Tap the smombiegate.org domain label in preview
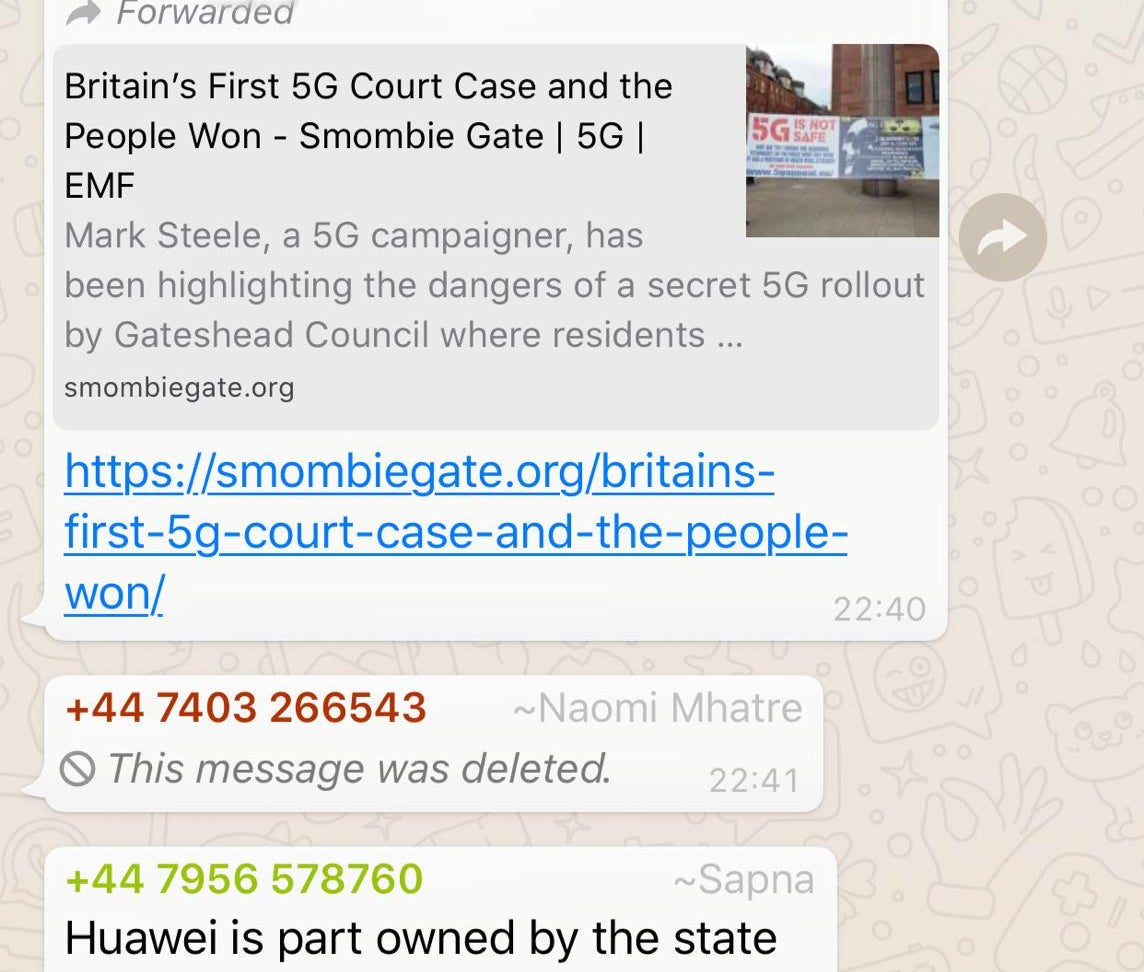Image resolution: width=1144 pixels, height=972 pixels. tap(179, 387)
